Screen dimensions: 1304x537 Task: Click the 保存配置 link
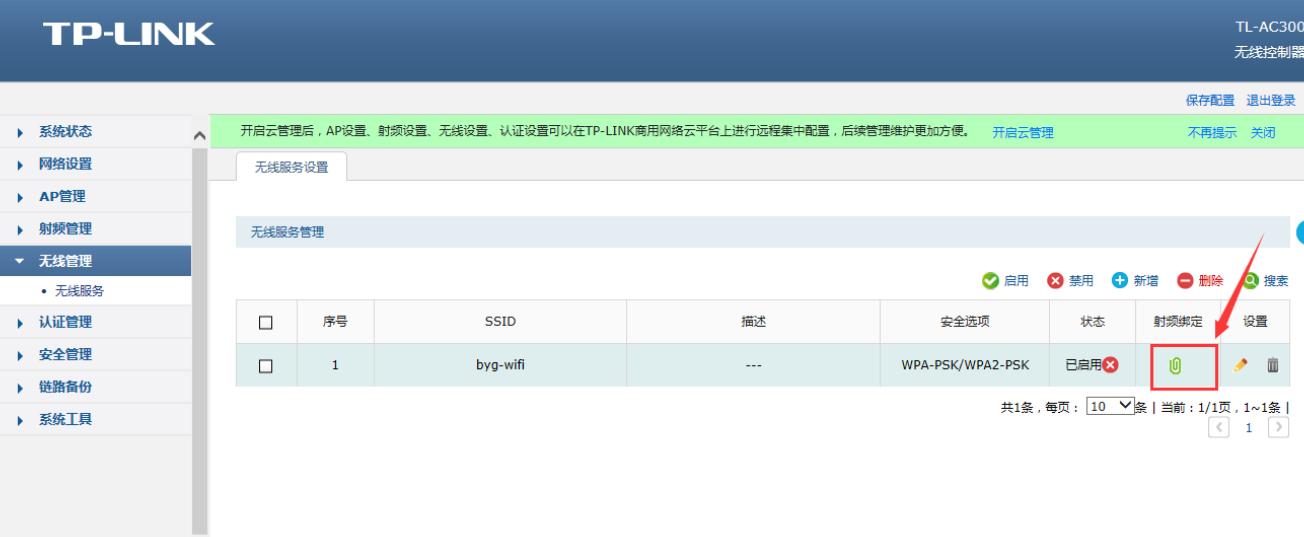1210,100
